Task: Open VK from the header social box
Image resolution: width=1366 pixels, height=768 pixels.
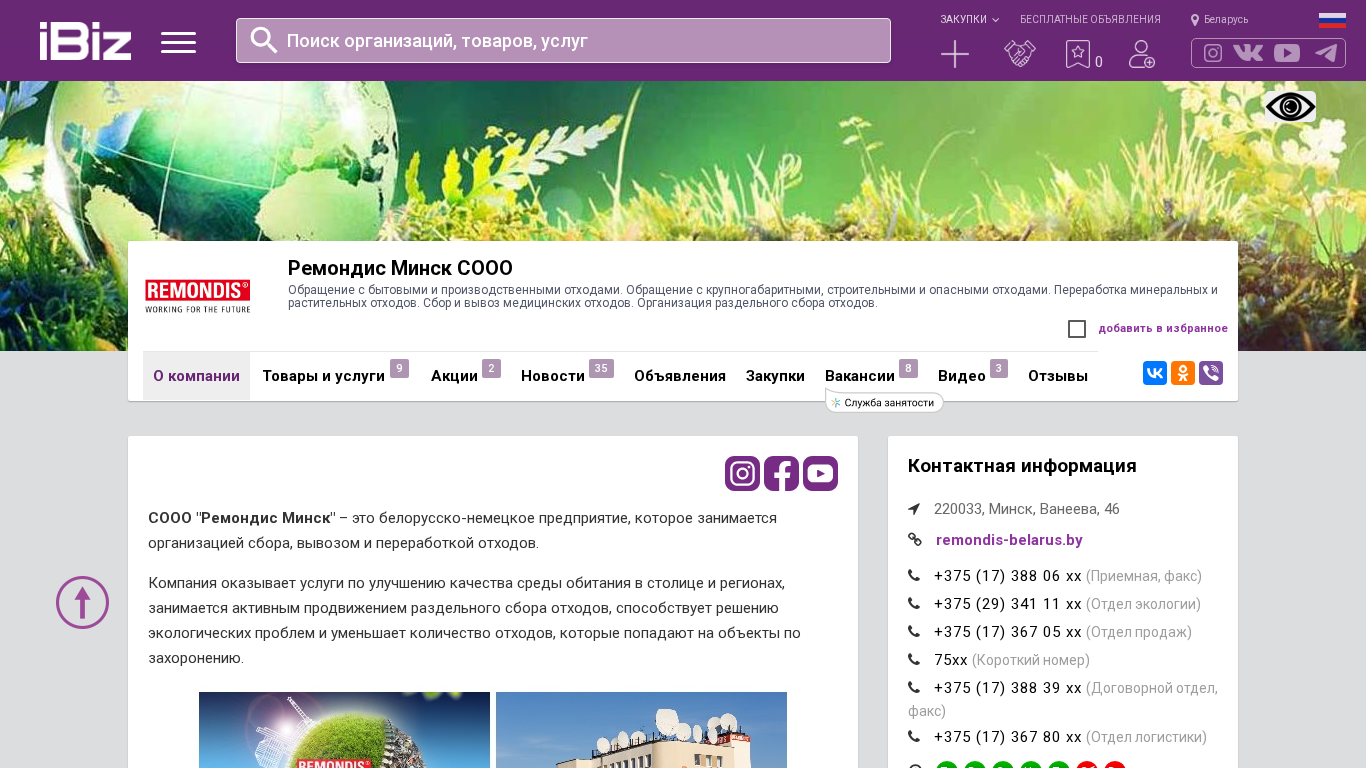Action: click(x=1248, y=53)
